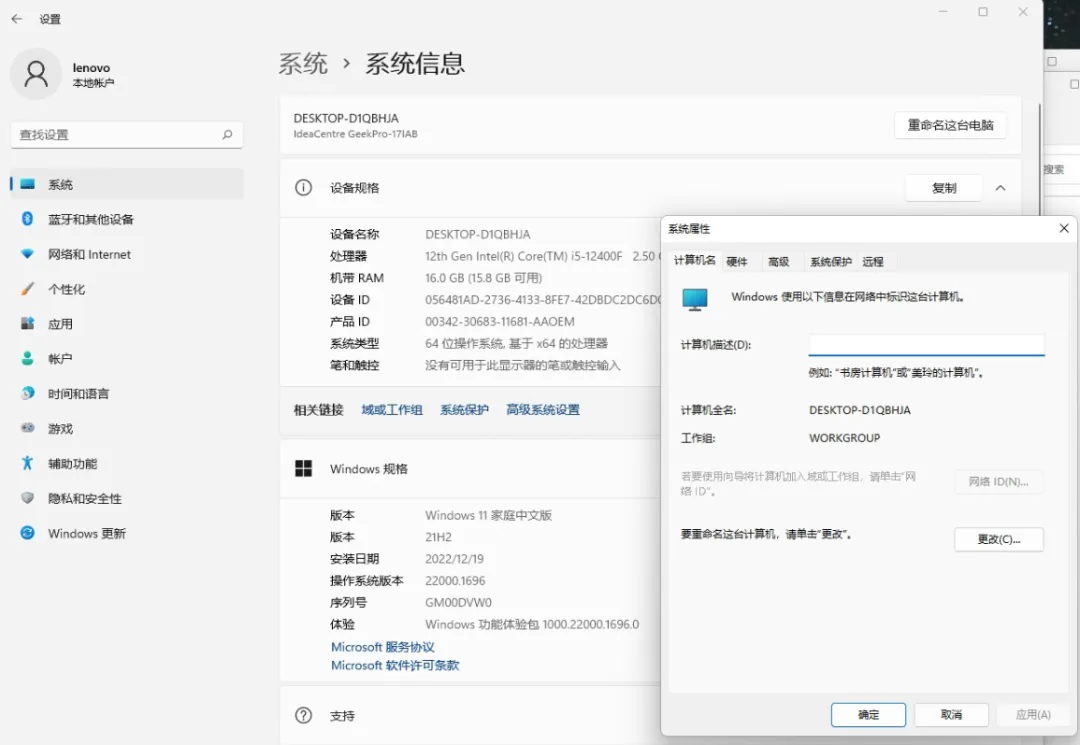
Task: Click WORKGROUP text in 系统属性
Action: (844, 438)
